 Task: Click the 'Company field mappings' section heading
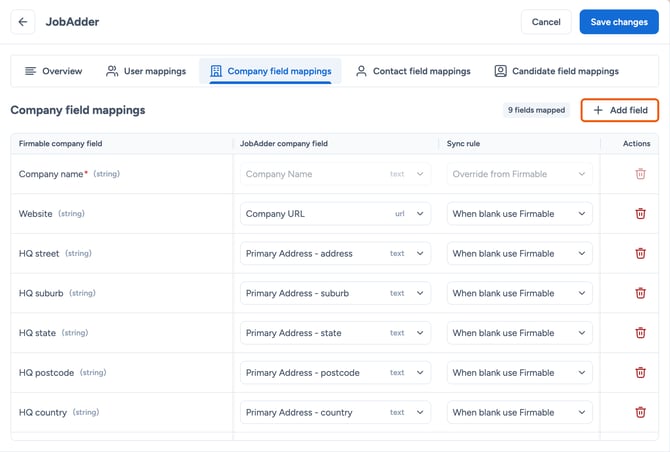[x=78, y=110]
